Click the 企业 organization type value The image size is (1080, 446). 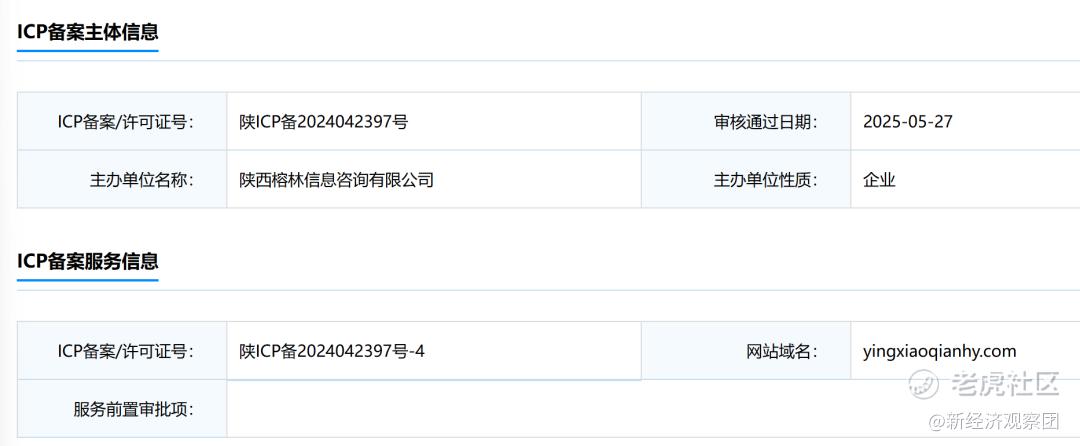pyautogui.click(x=879, y=180)
